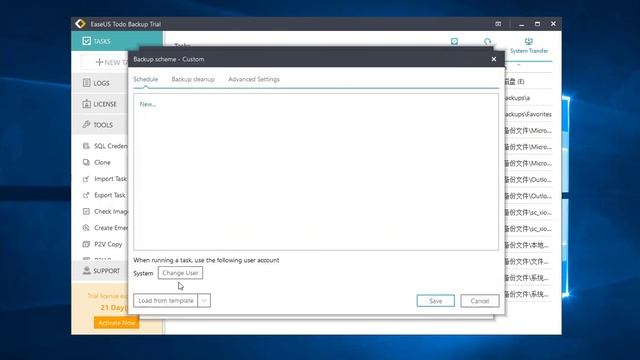Click the LICENSE badge icon
The width and height of the screenshot is (640, 360).
[87, 104]
